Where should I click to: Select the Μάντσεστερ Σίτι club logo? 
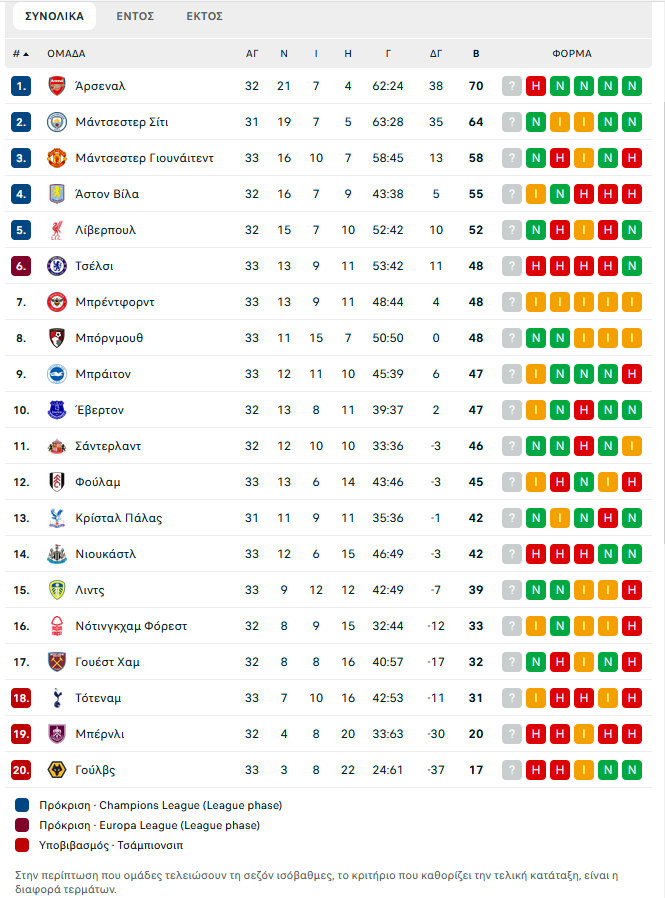(55, 122)
